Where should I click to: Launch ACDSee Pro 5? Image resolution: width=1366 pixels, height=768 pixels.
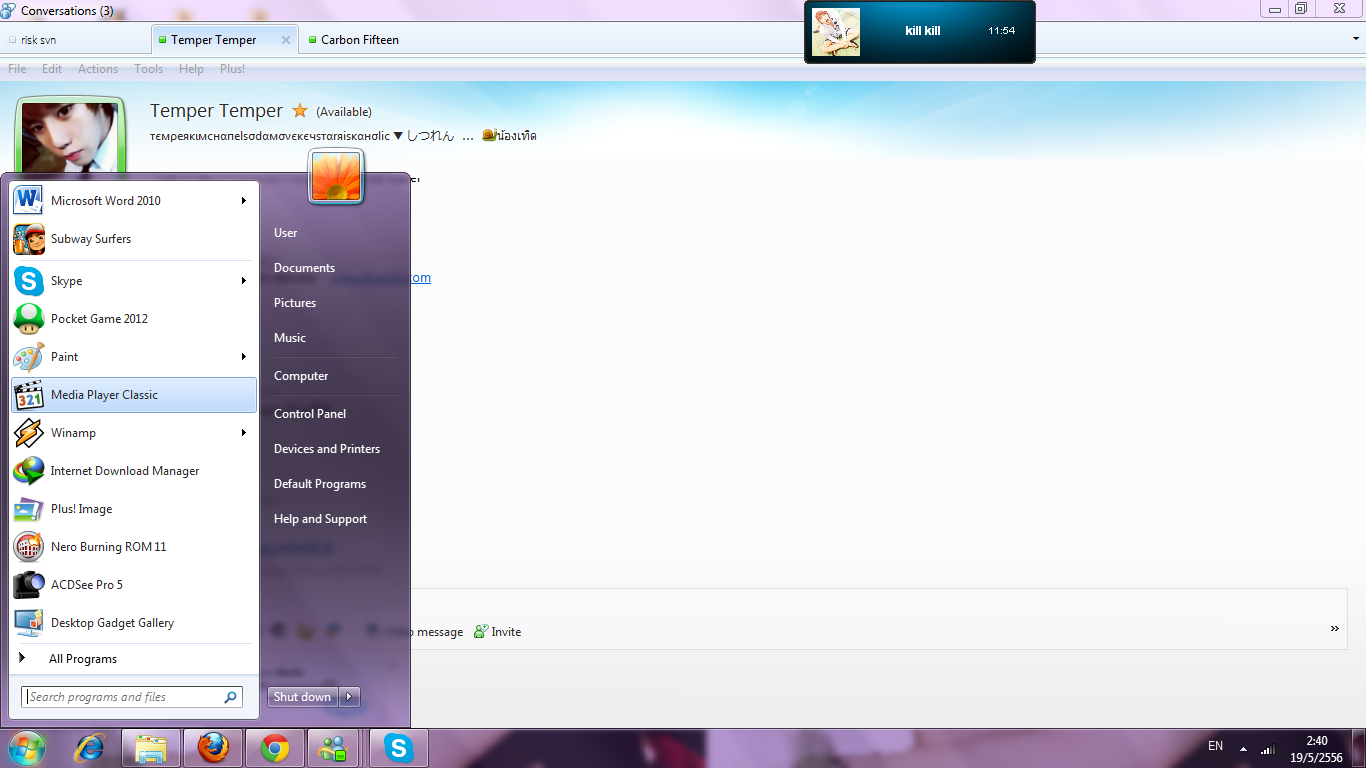pyautogui.click(x=134, y=585)
